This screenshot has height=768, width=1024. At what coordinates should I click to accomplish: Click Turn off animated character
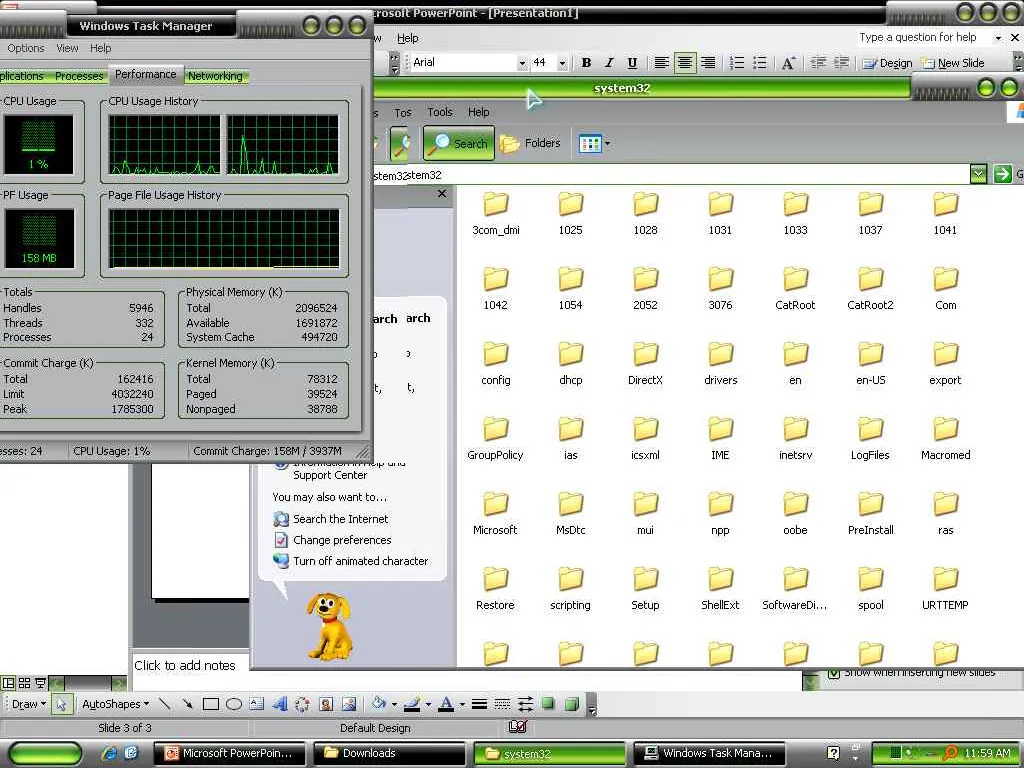click(360, 561)
